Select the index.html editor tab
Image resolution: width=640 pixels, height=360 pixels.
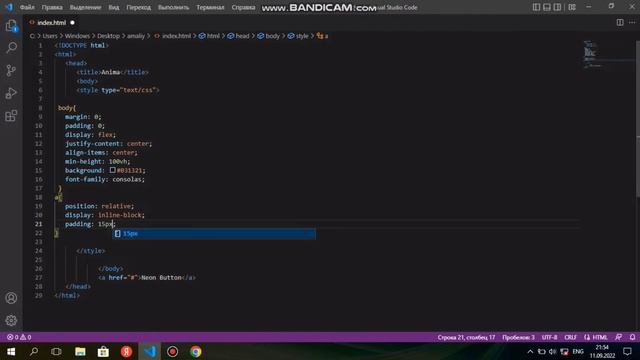(x=51, y=22)
